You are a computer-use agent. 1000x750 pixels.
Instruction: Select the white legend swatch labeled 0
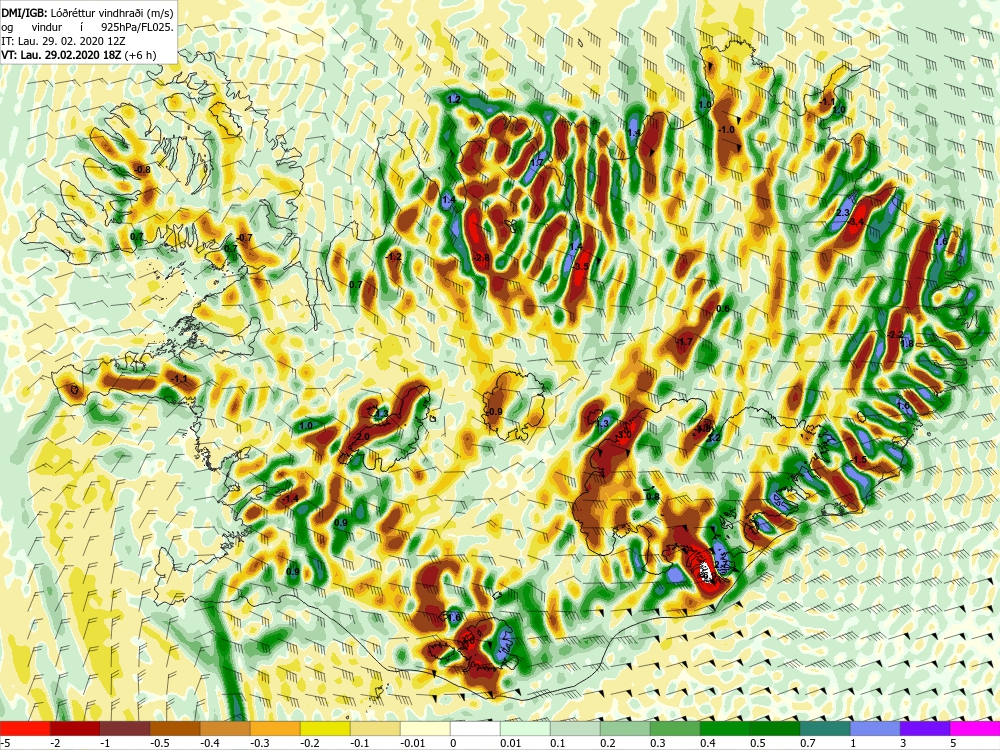pos(475,728)
